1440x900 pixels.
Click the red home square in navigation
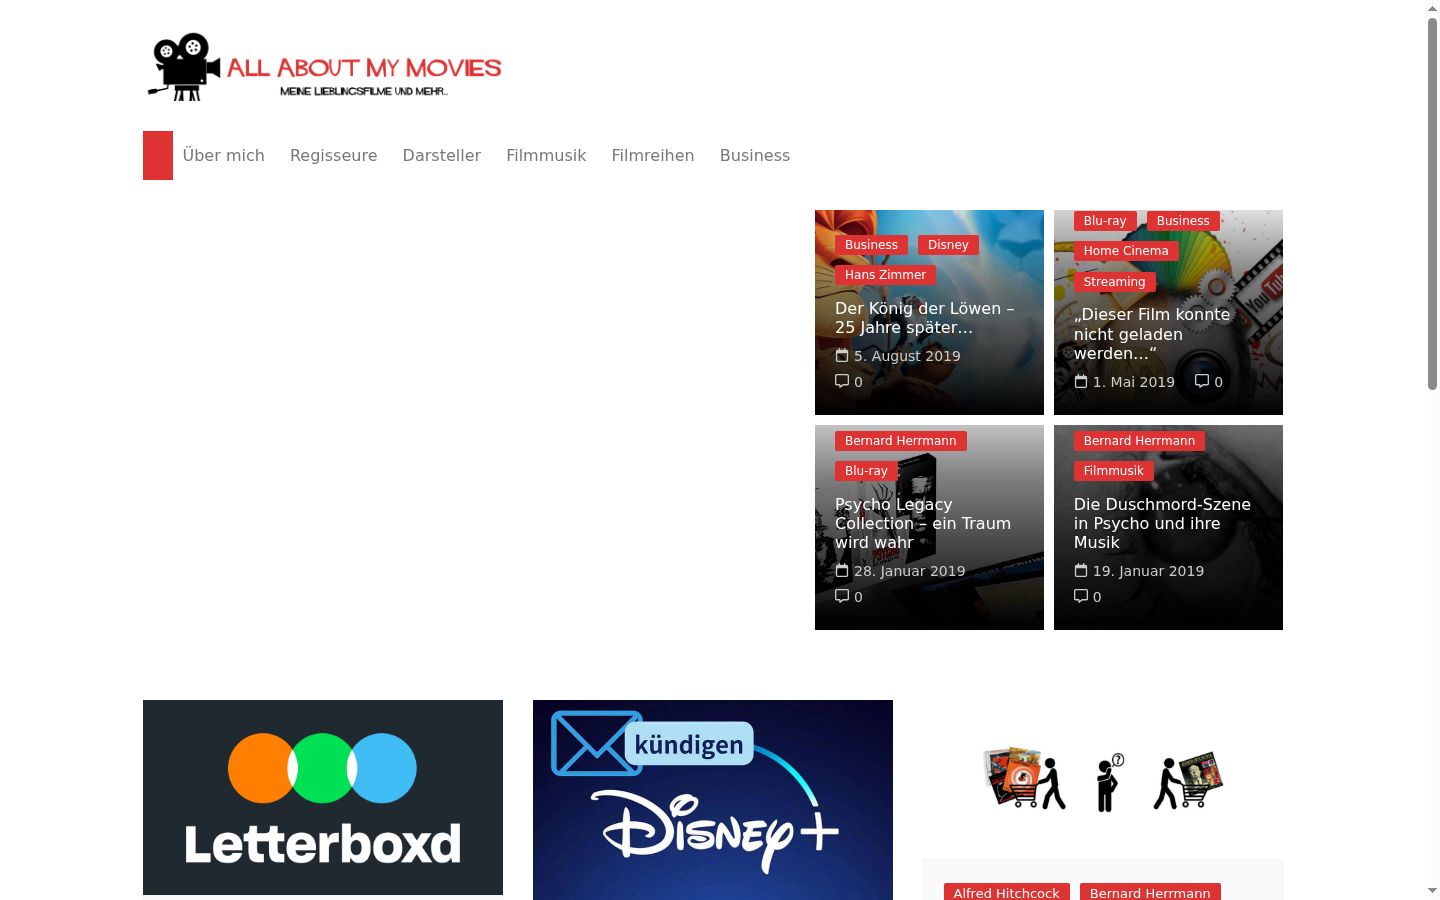tap(158, 155)
